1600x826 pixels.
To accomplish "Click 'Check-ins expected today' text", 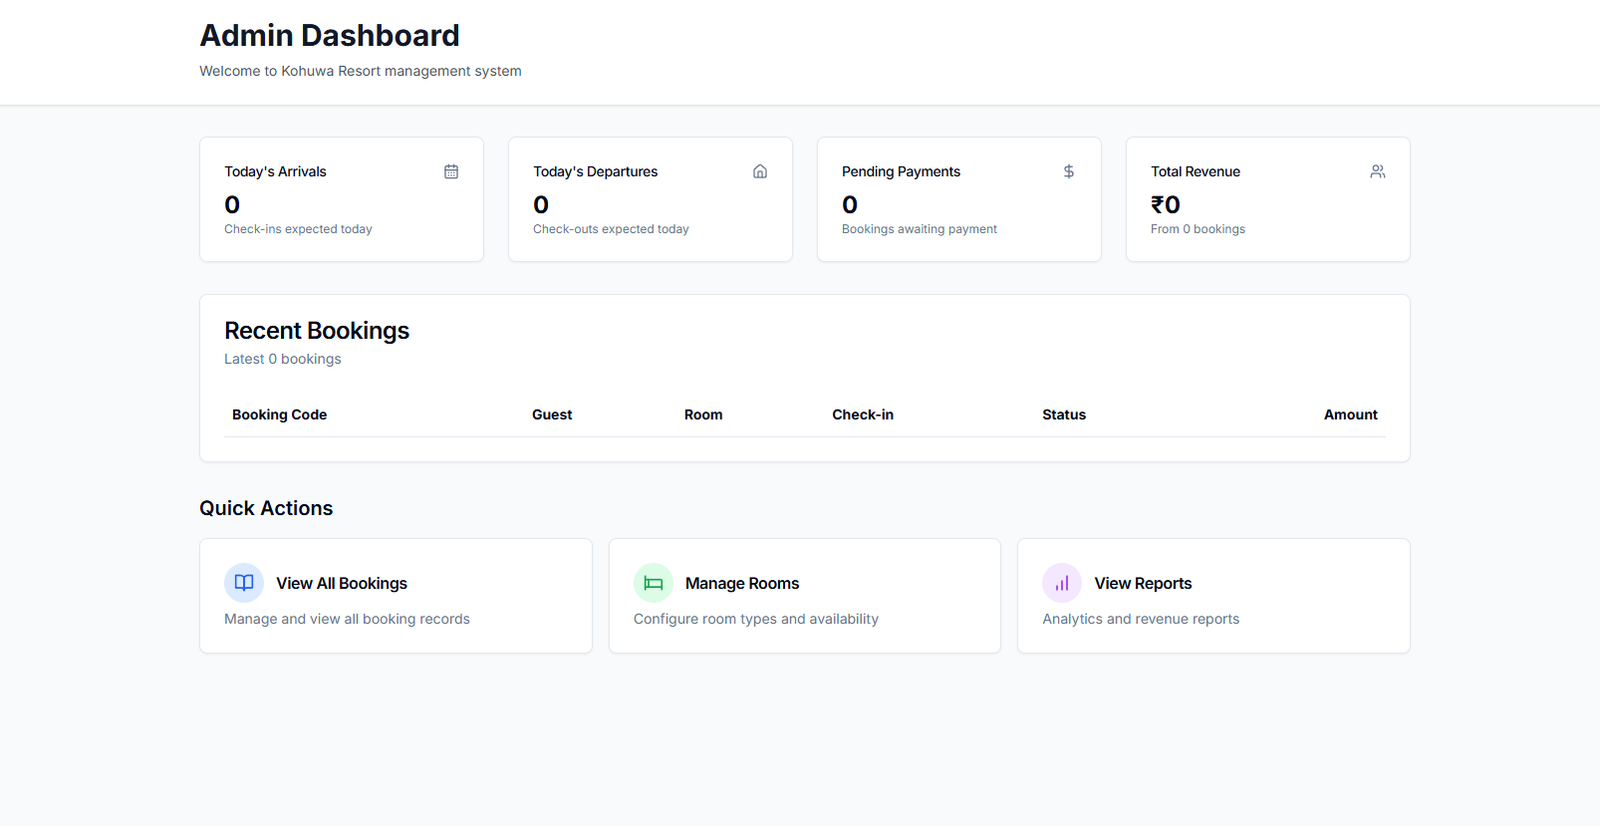I will [298, 229].
